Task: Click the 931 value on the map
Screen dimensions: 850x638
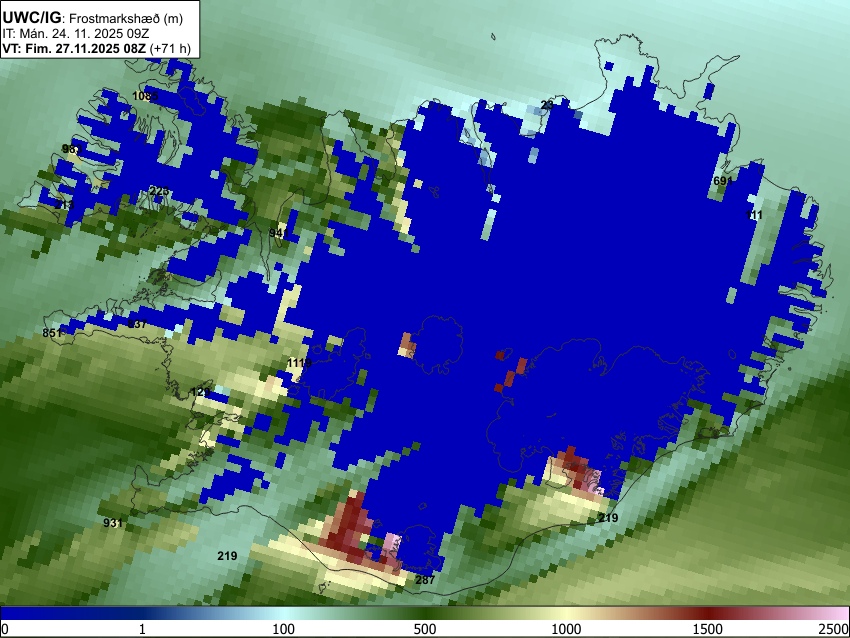Action: click(113, 523)
